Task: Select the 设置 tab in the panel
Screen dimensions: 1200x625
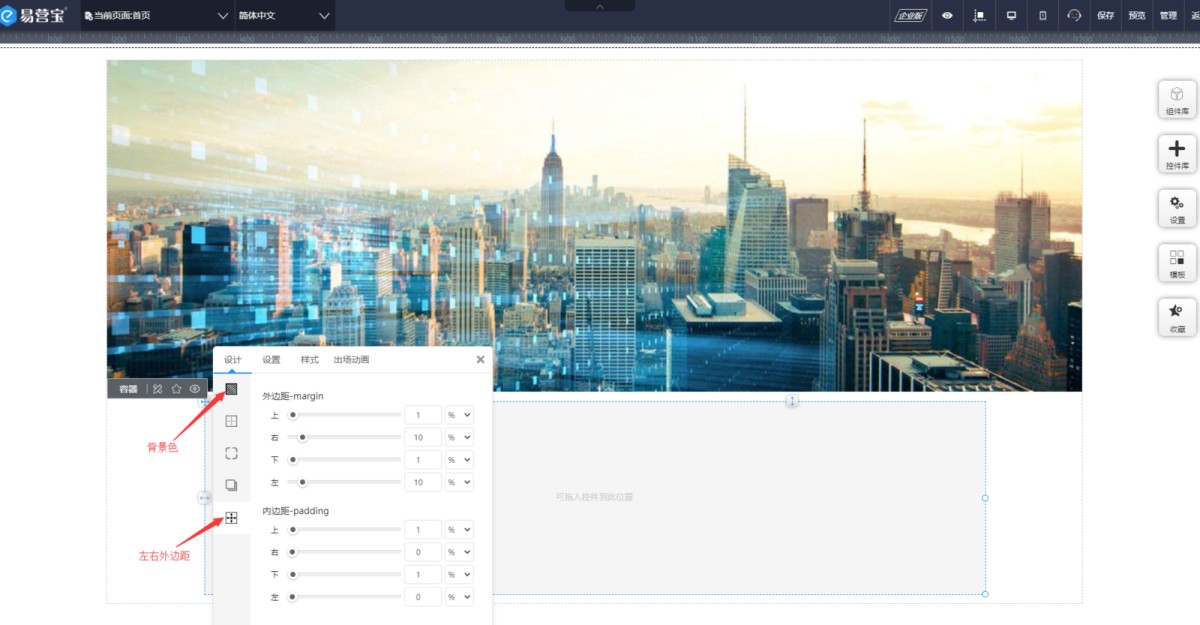Action: point(271,360)
